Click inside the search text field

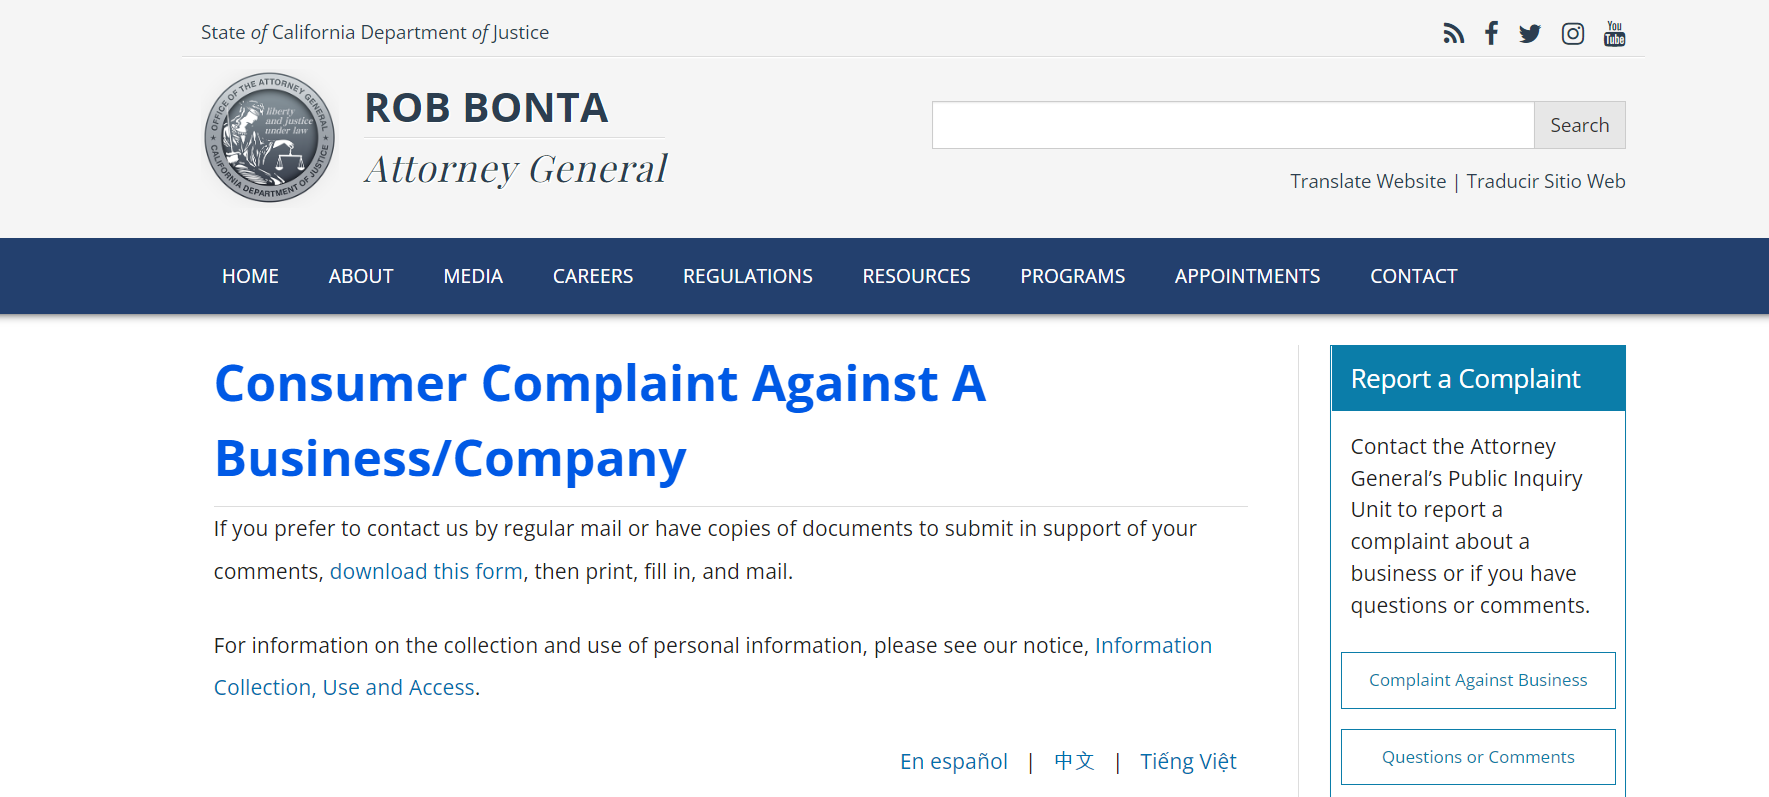pos(1232,125)
